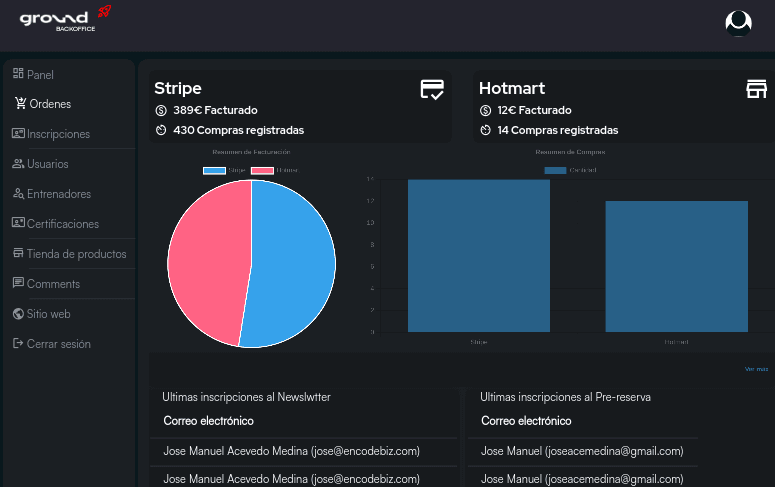Click Cerrar sesión to log out
Image resolution: width=775 pixels, height=487 pixels.
[x=59, y=344]
